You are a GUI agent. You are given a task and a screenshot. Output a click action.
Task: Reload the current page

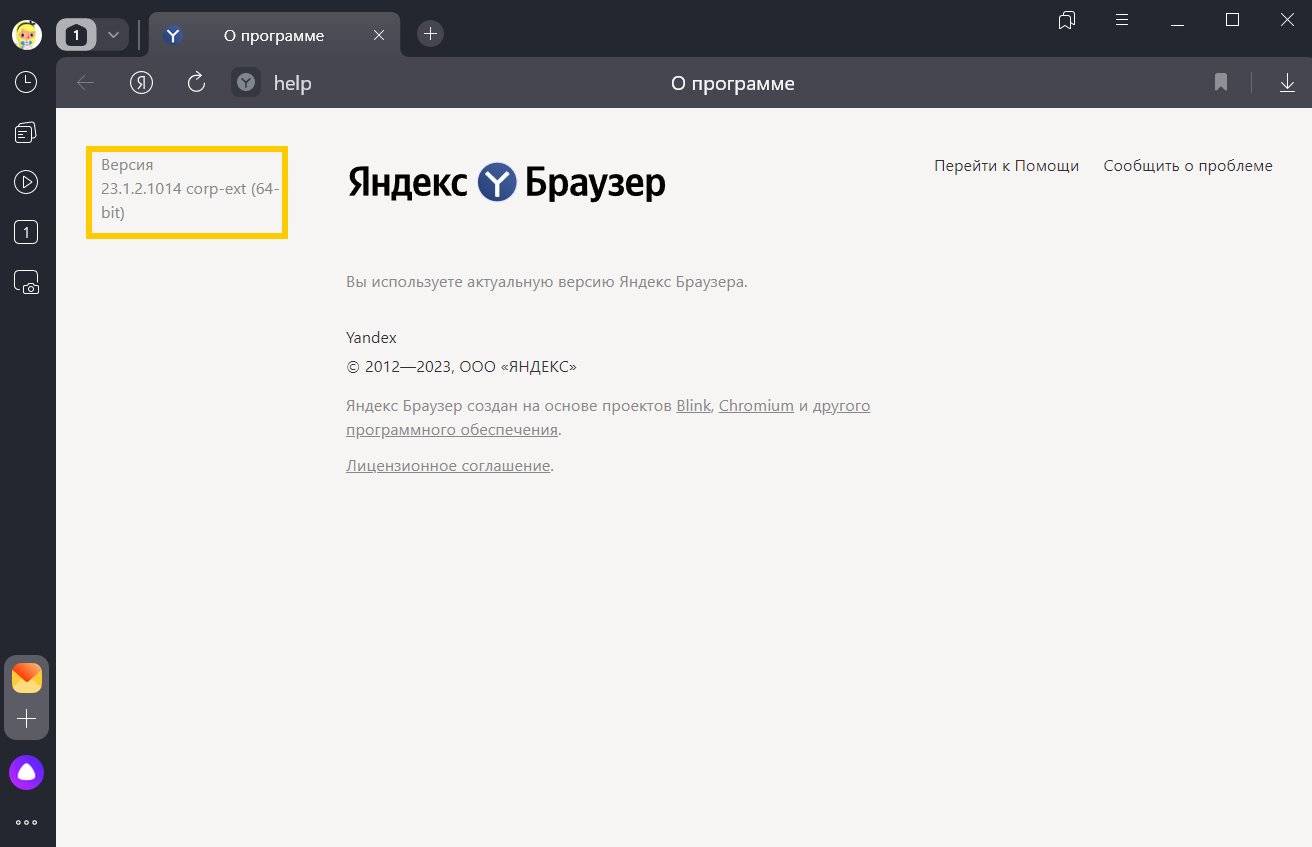(x=196, y=83)
